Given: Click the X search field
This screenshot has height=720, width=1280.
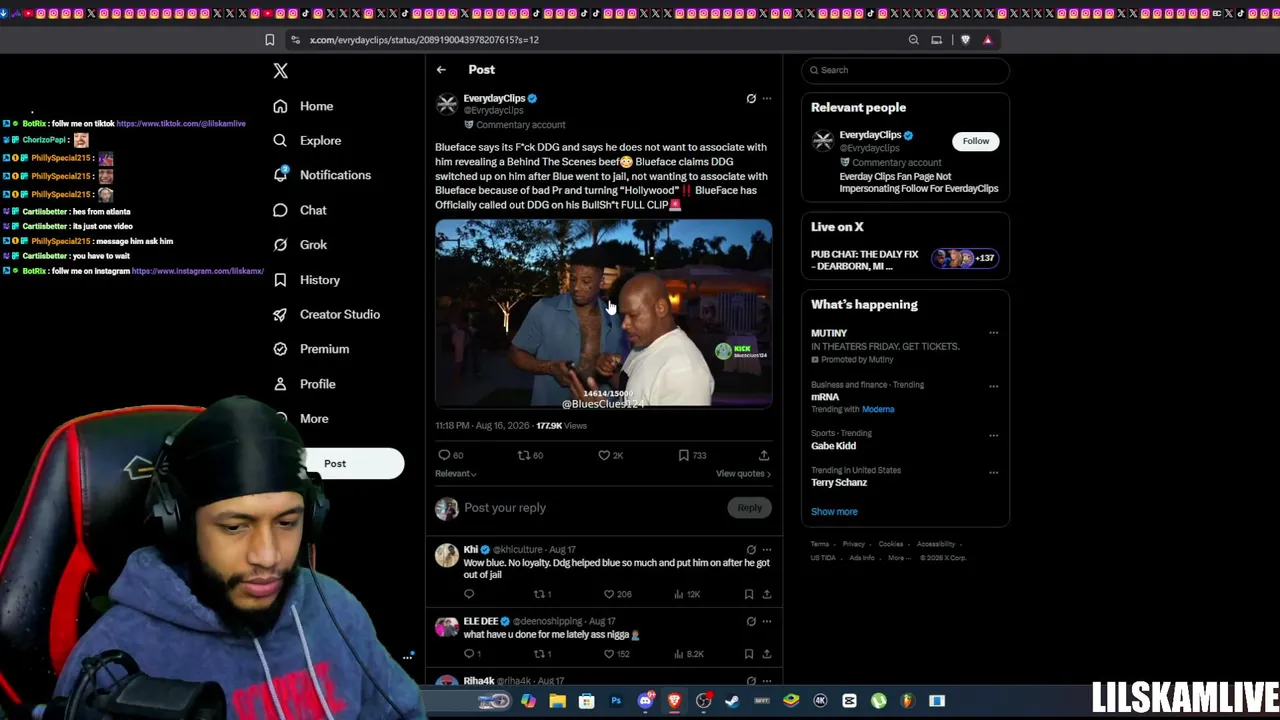Looking at the screenshot, I should (905, 70).
